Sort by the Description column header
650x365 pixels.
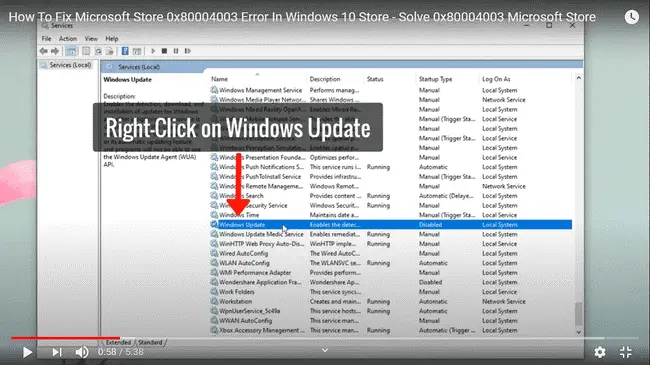[325, 79]
